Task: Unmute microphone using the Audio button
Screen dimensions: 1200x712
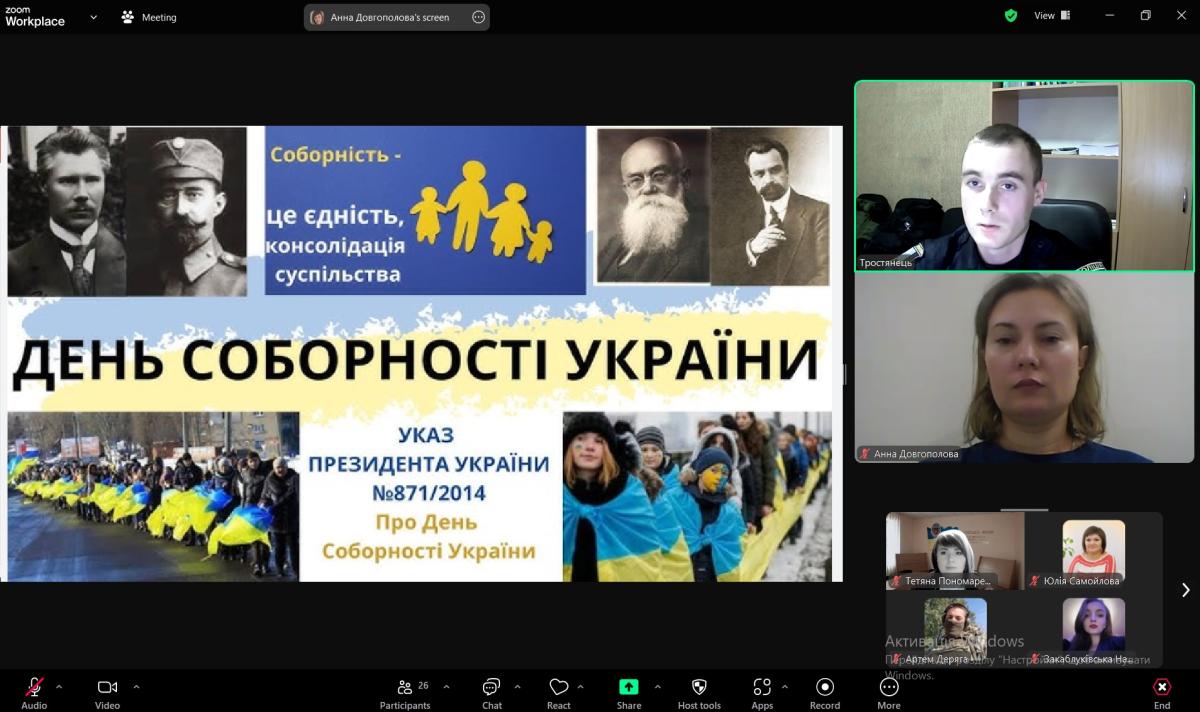Action: [34, 688]
